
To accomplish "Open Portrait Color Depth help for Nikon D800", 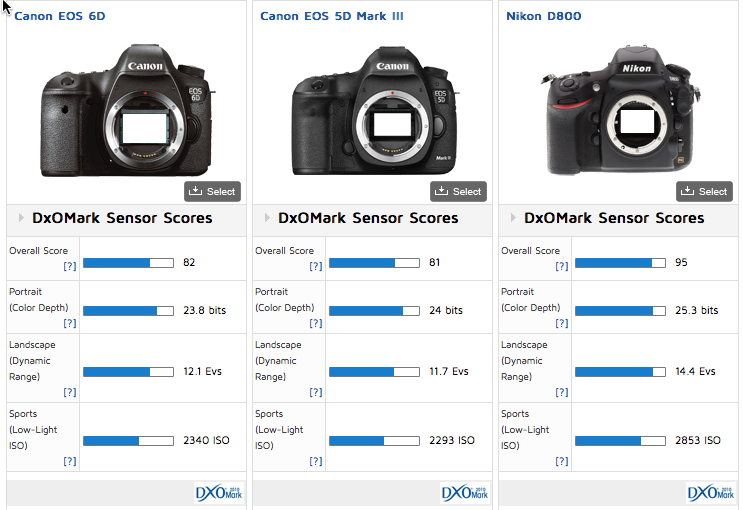I will pyautogui.click(x=562, y=323).
